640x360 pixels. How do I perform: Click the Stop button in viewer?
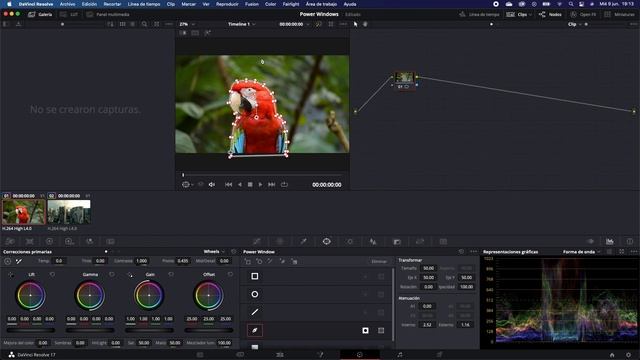click(250, 184)
